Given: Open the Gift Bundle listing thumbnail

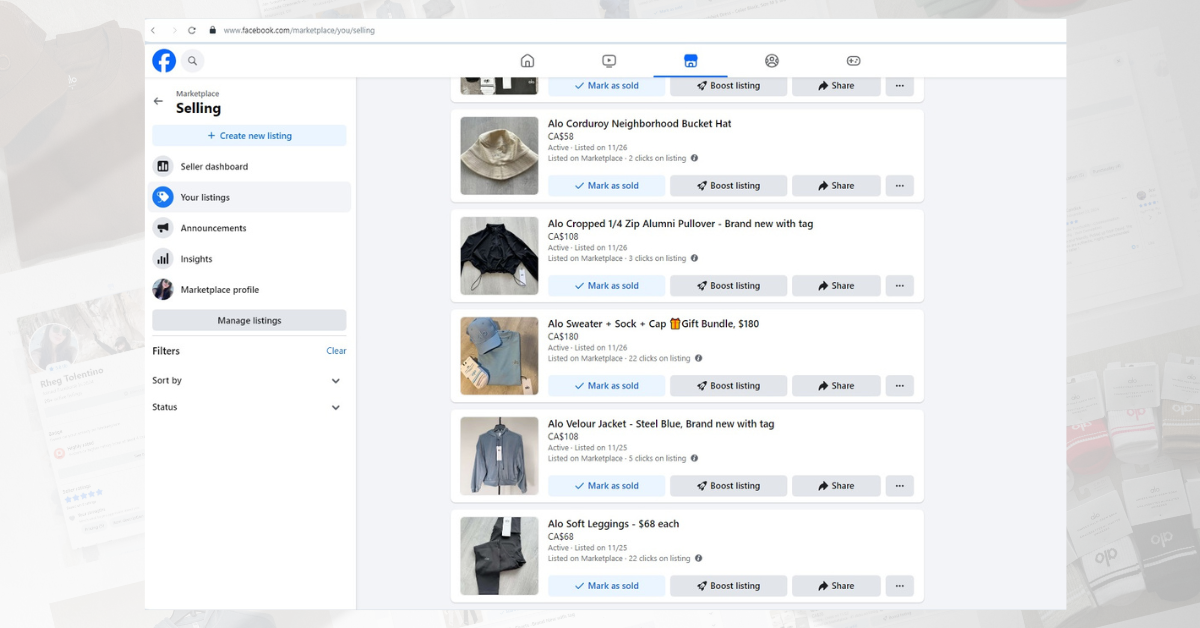Looking at the screenshot, I should (x=499, y=356).
